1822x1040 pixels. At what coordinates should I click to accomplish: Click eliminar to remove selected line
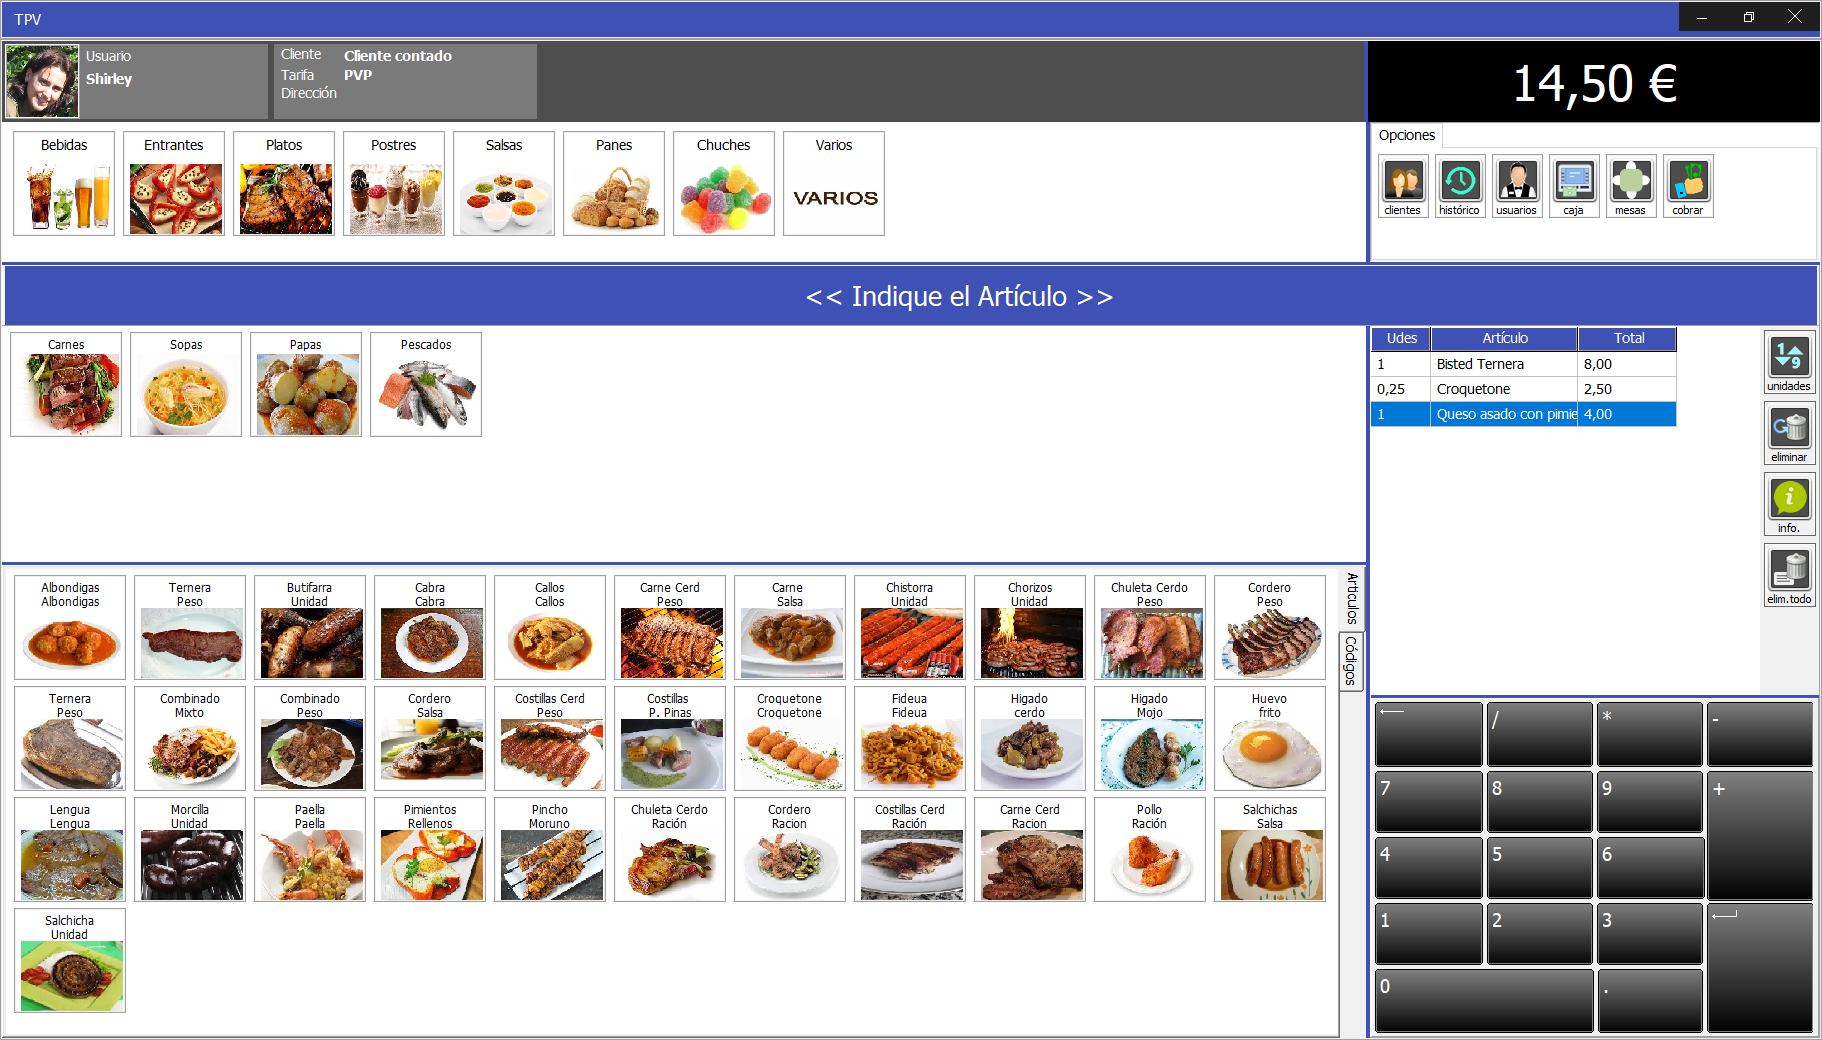pos(1788,434)
